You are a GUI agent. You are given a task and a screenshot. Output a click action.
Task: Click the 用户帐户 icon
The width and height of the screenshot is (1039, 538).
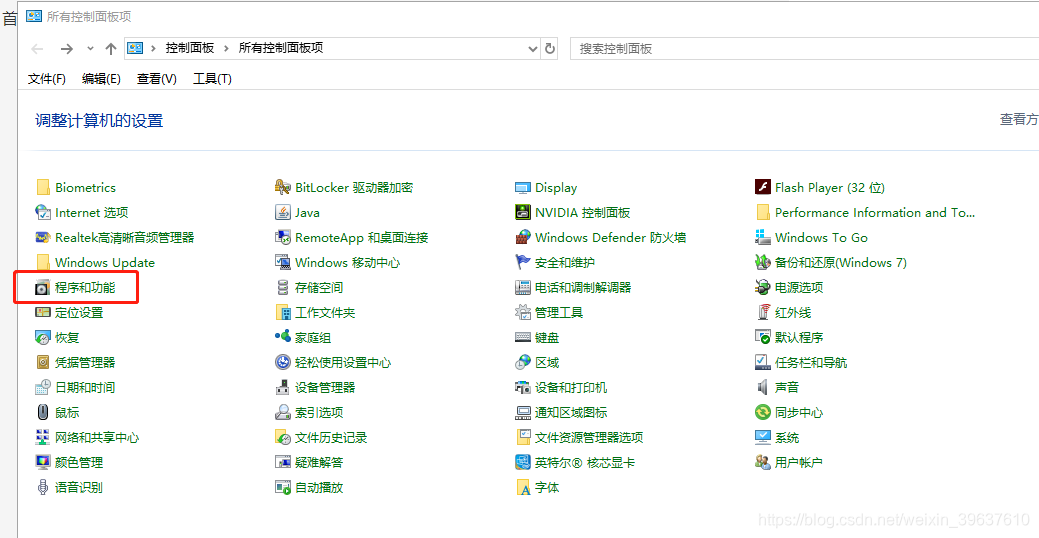[763, 462]
